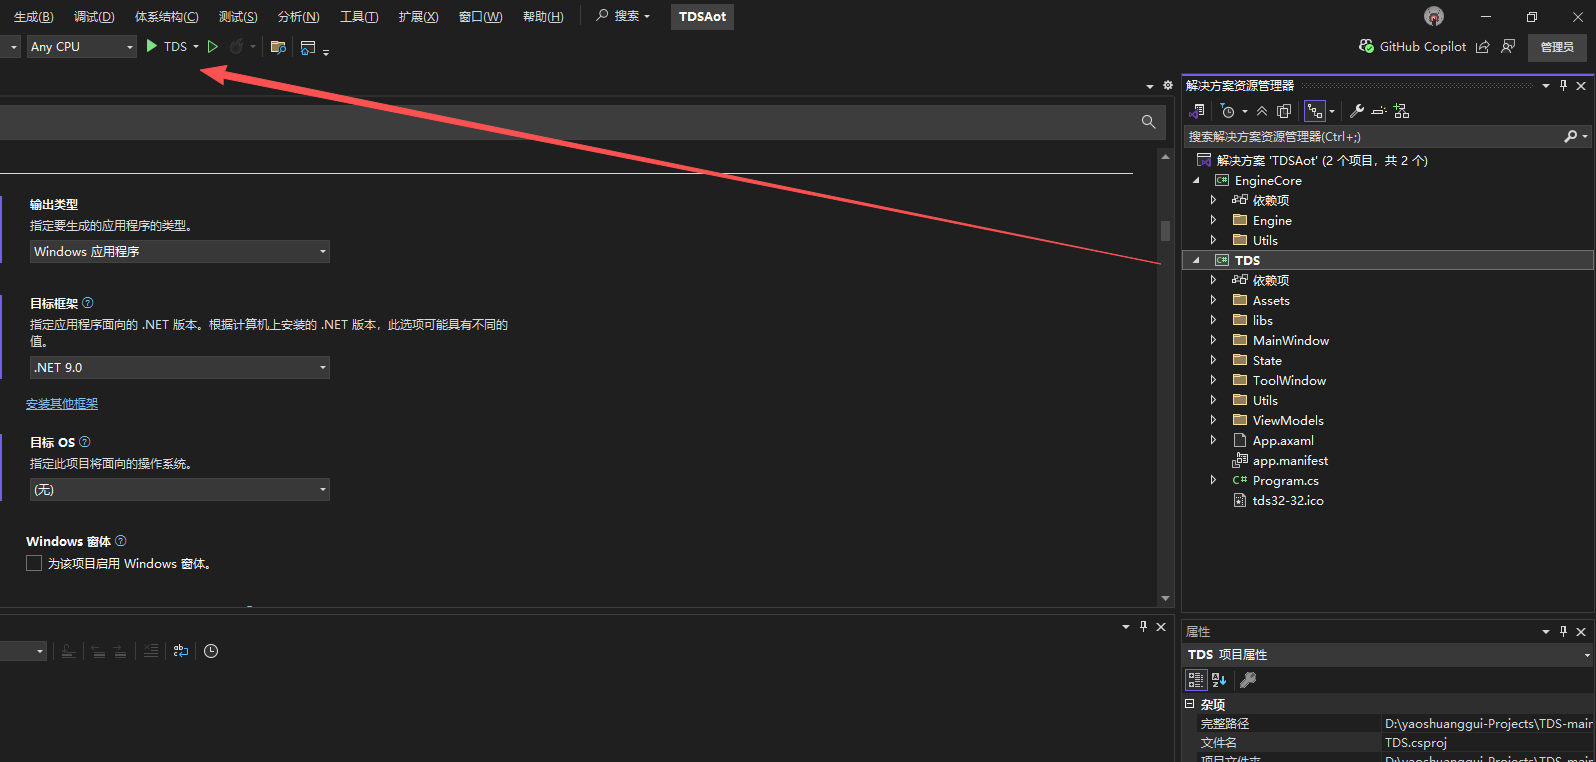Open the 输出类型 Windows 应用程序 dropdown
Image resolution: width=1596 pixels, height=762 pixels.
point(180,252)
